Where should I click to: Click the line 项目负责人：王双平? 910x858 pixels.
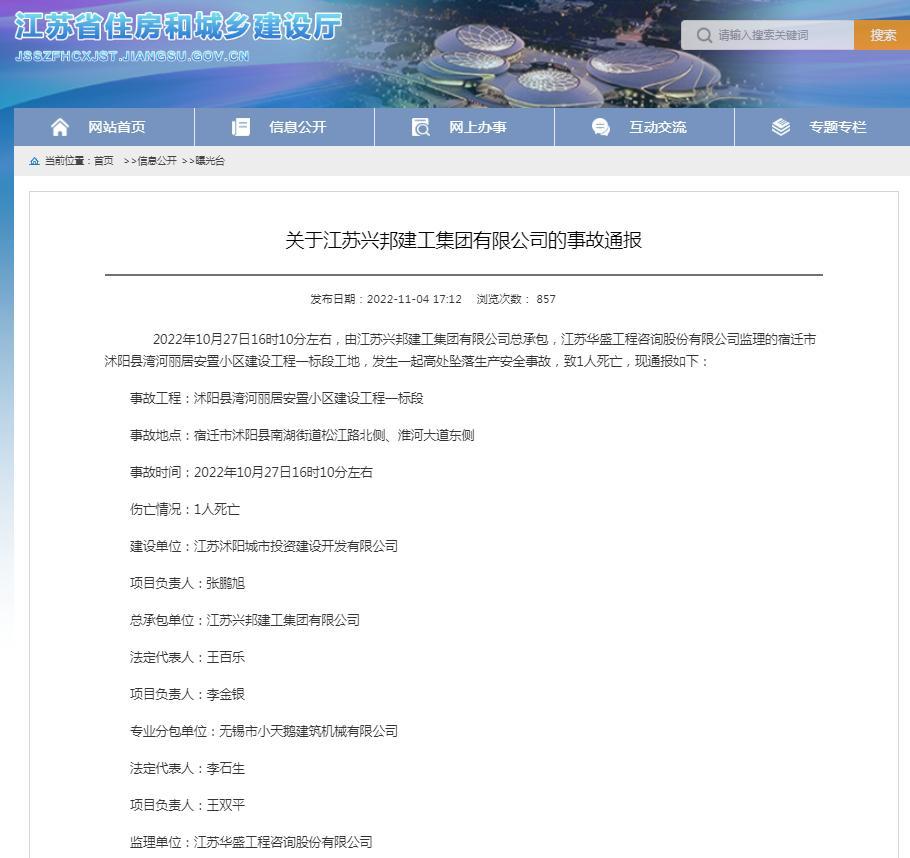187,805
